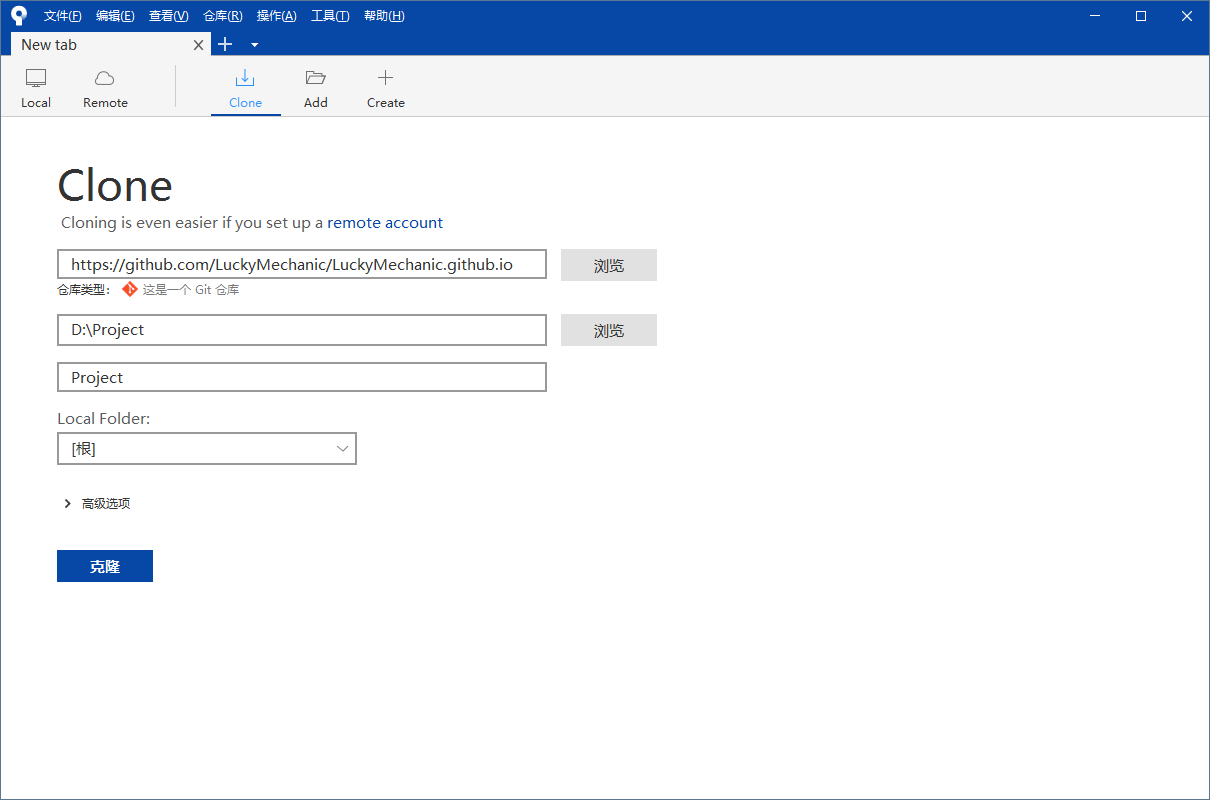Open the Local Folder [根] dropdown
Image resolution: width=1210 pixels, height=800 pixels.
tap(207, 449)
